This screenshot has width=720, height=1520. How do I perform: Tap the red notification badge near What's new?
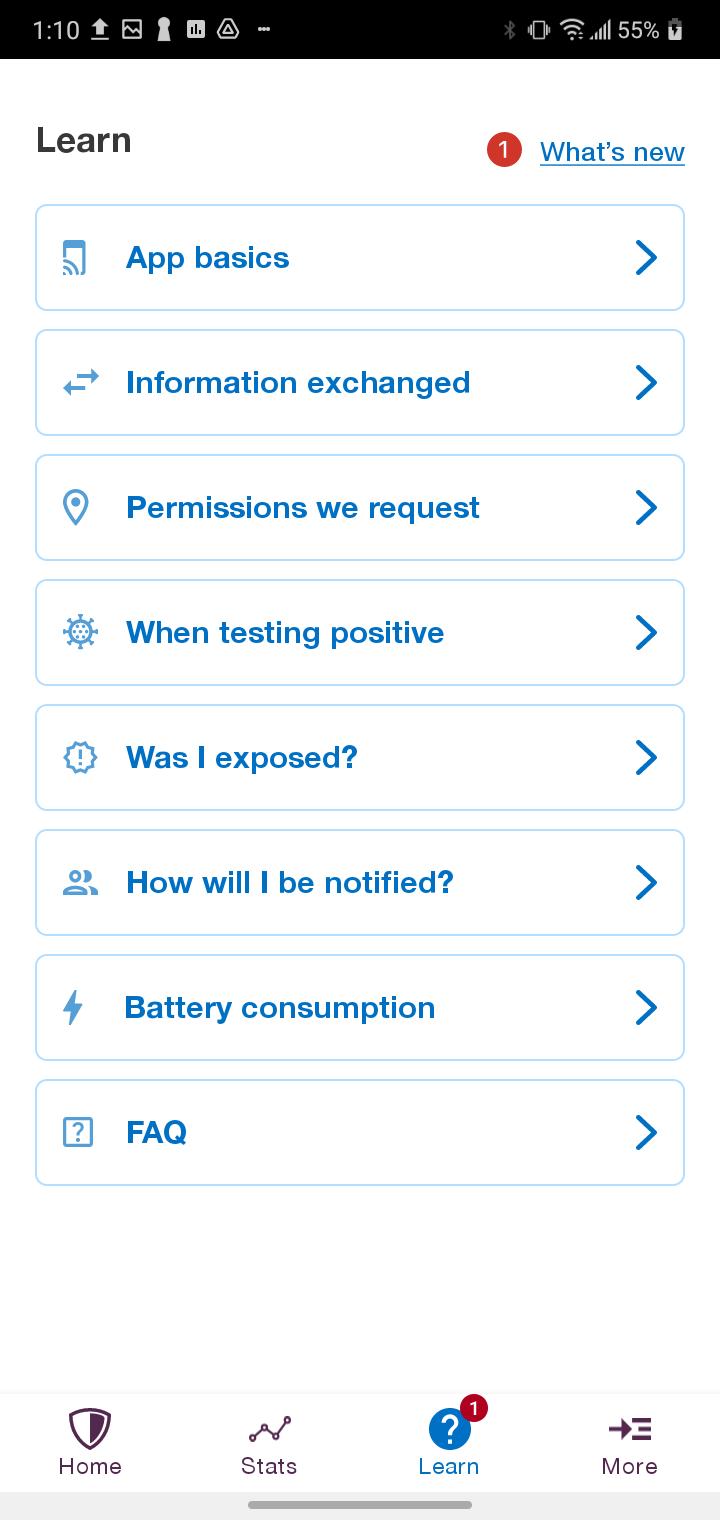pyautogui.click(x=504, y=151)
